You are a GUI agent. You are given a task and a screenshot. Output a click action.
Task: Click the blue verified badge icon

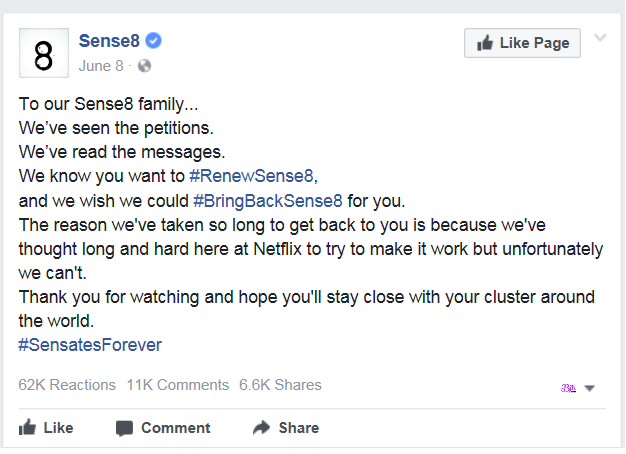click(x=154, y=41)
